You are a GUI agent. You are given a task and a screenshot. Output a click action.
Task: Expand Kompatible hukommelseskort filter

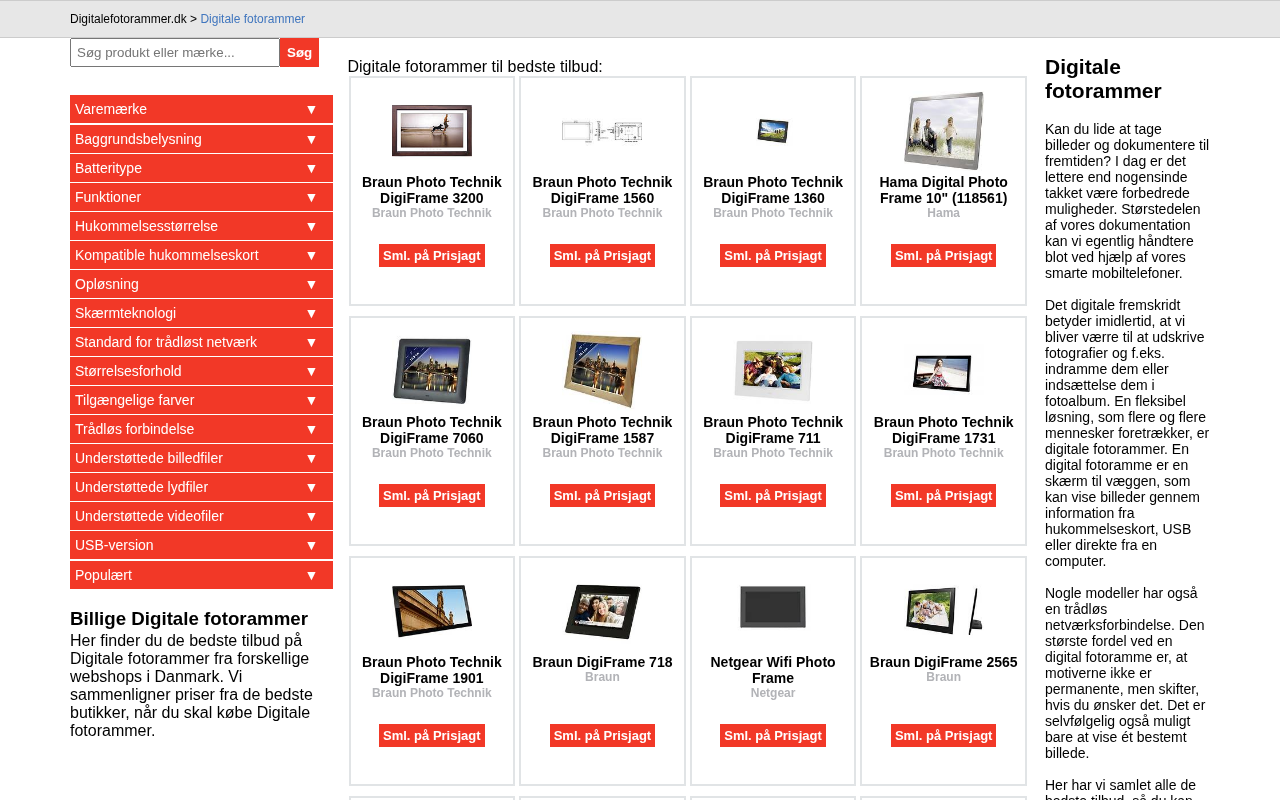(x=201, y=255)
